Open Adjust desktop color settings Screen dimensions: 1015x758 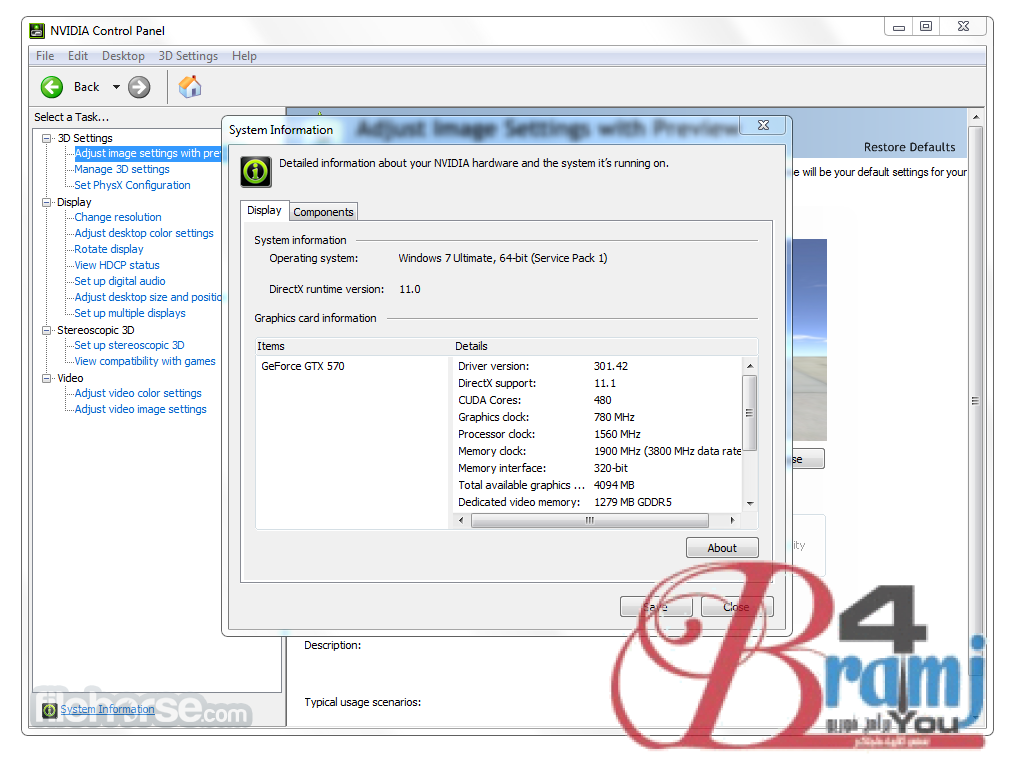[144, 233]
